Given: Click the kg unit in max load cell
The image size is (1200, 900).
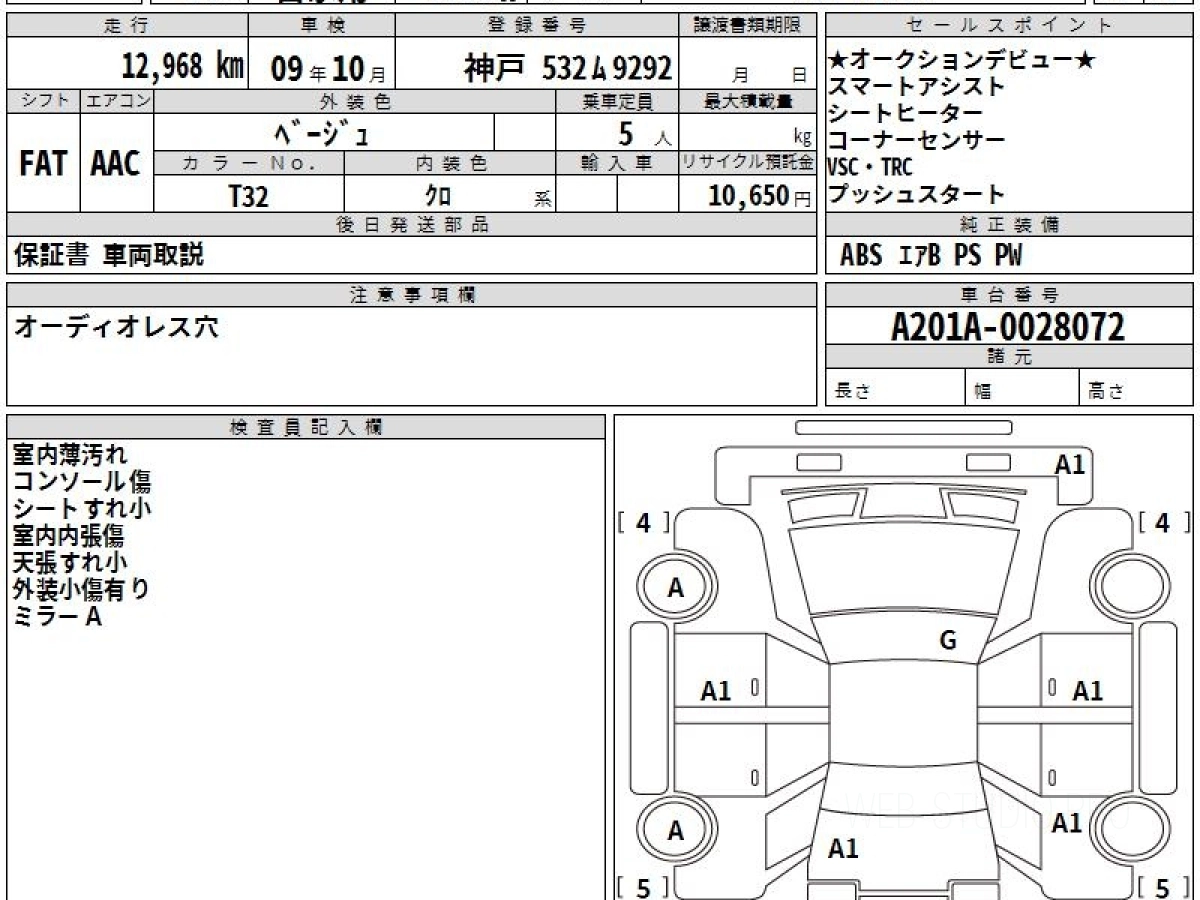Looking at the screenshot, I should coord(802,137).
